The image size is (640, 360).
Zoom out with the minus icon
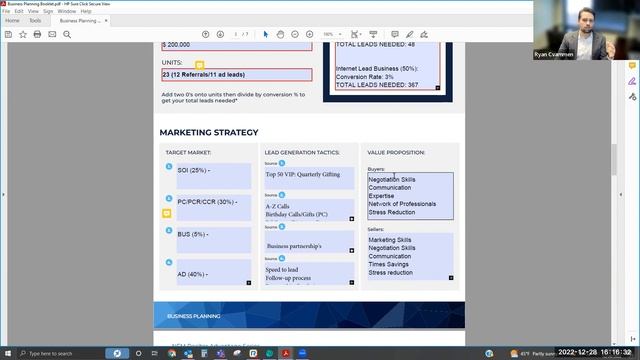coord(295,34)
